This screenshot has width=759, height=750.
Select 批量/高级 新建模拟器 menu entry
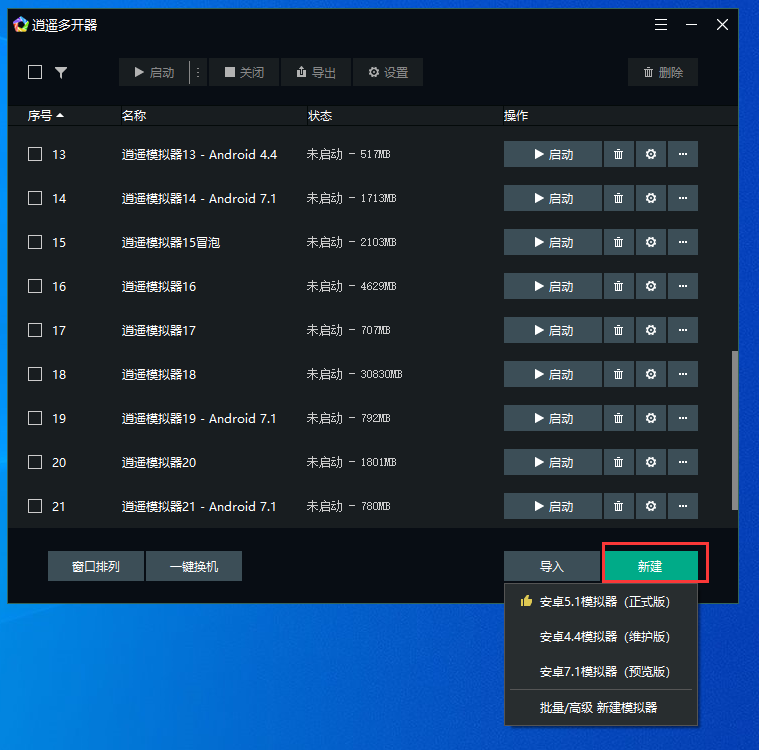pos(598,707)
